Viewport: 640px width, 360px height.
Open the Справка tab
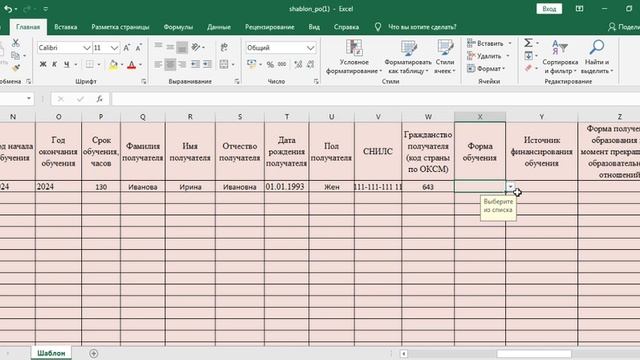346,27
